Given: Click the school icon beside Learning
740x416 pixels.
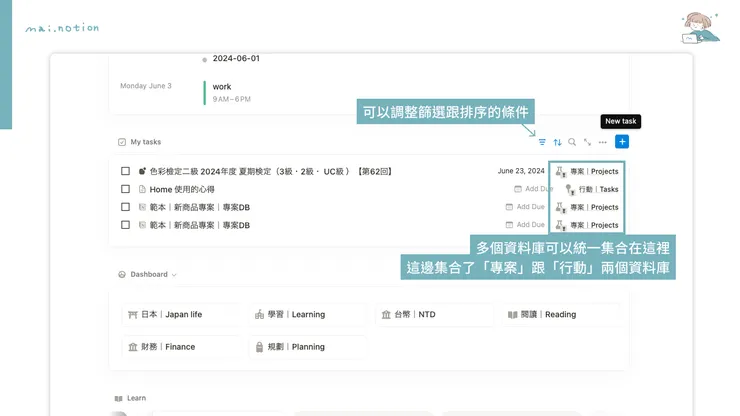Looking at the screenshot, I should [259, 314].
